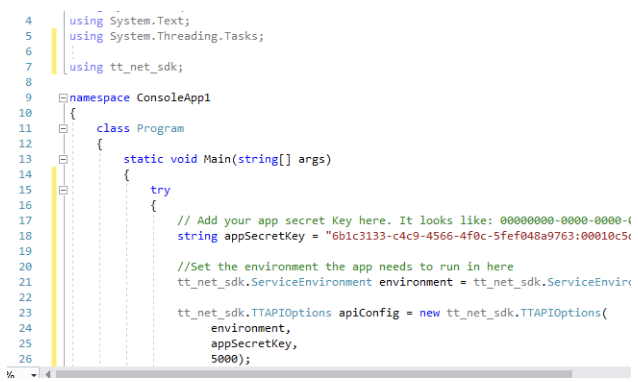Click the Main method name
Screen dimensions: 638x382
217,159
